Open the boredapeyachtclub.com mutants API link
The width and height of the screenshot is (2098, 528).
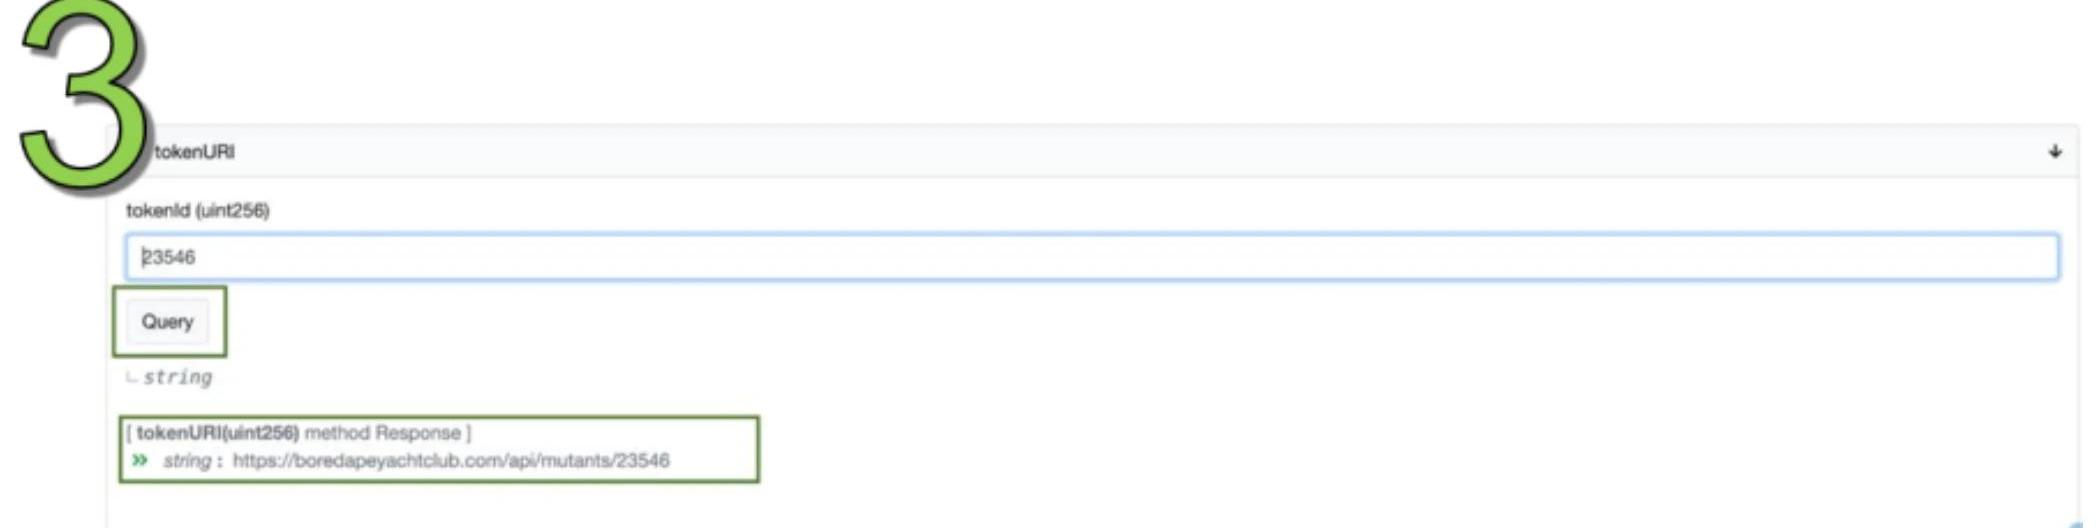coord(451,461)
